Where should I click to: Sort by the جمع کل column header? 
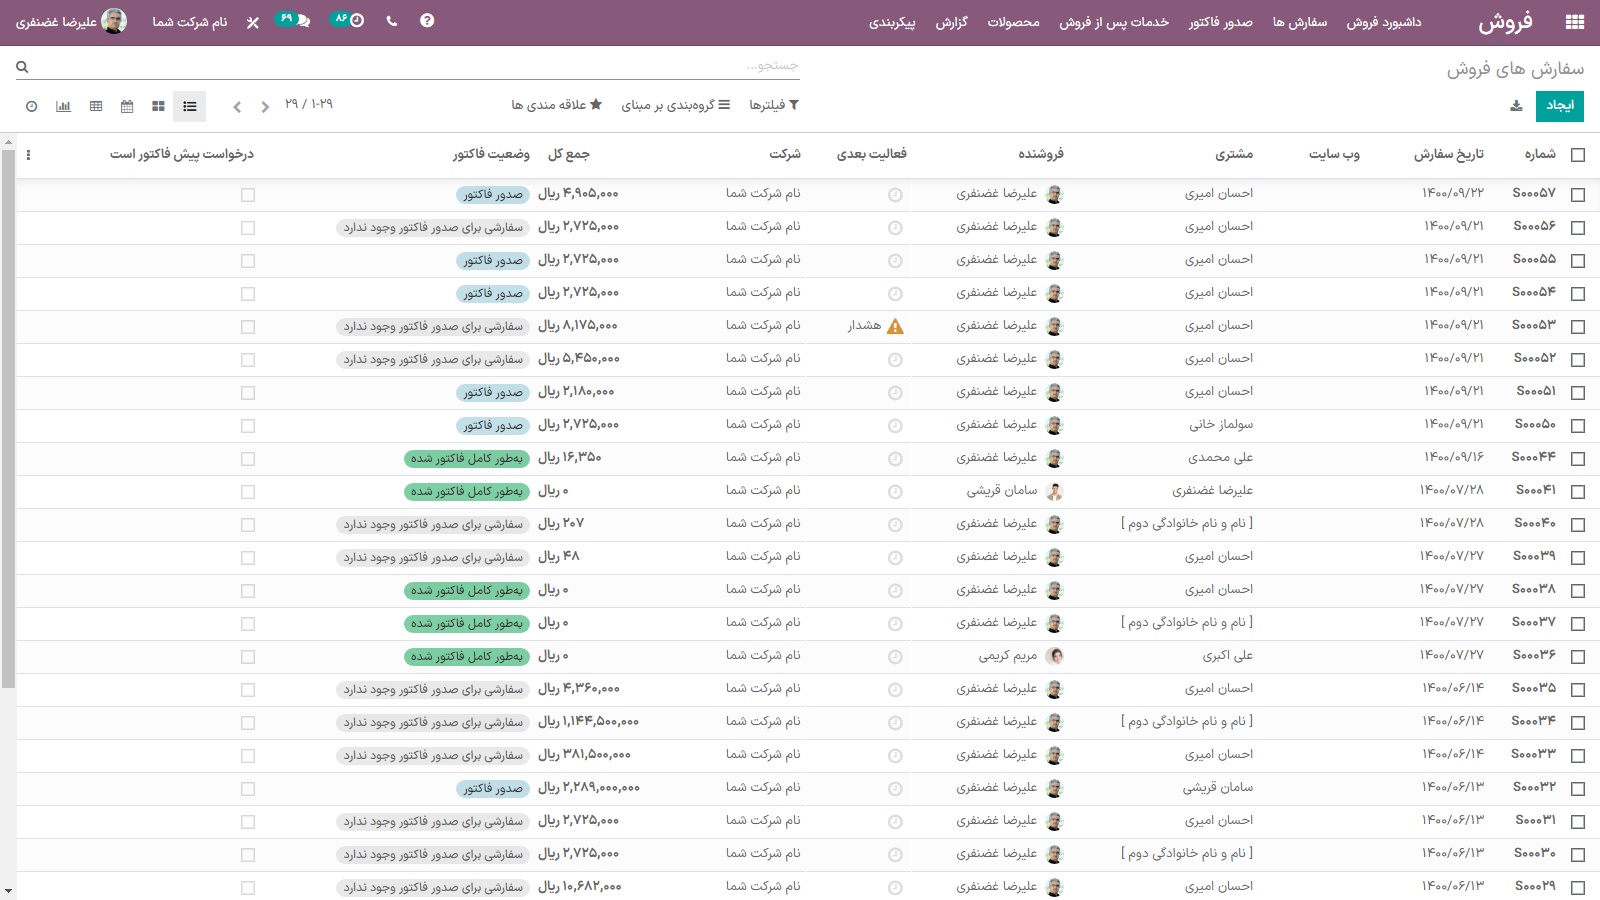[x=569, y=154]
